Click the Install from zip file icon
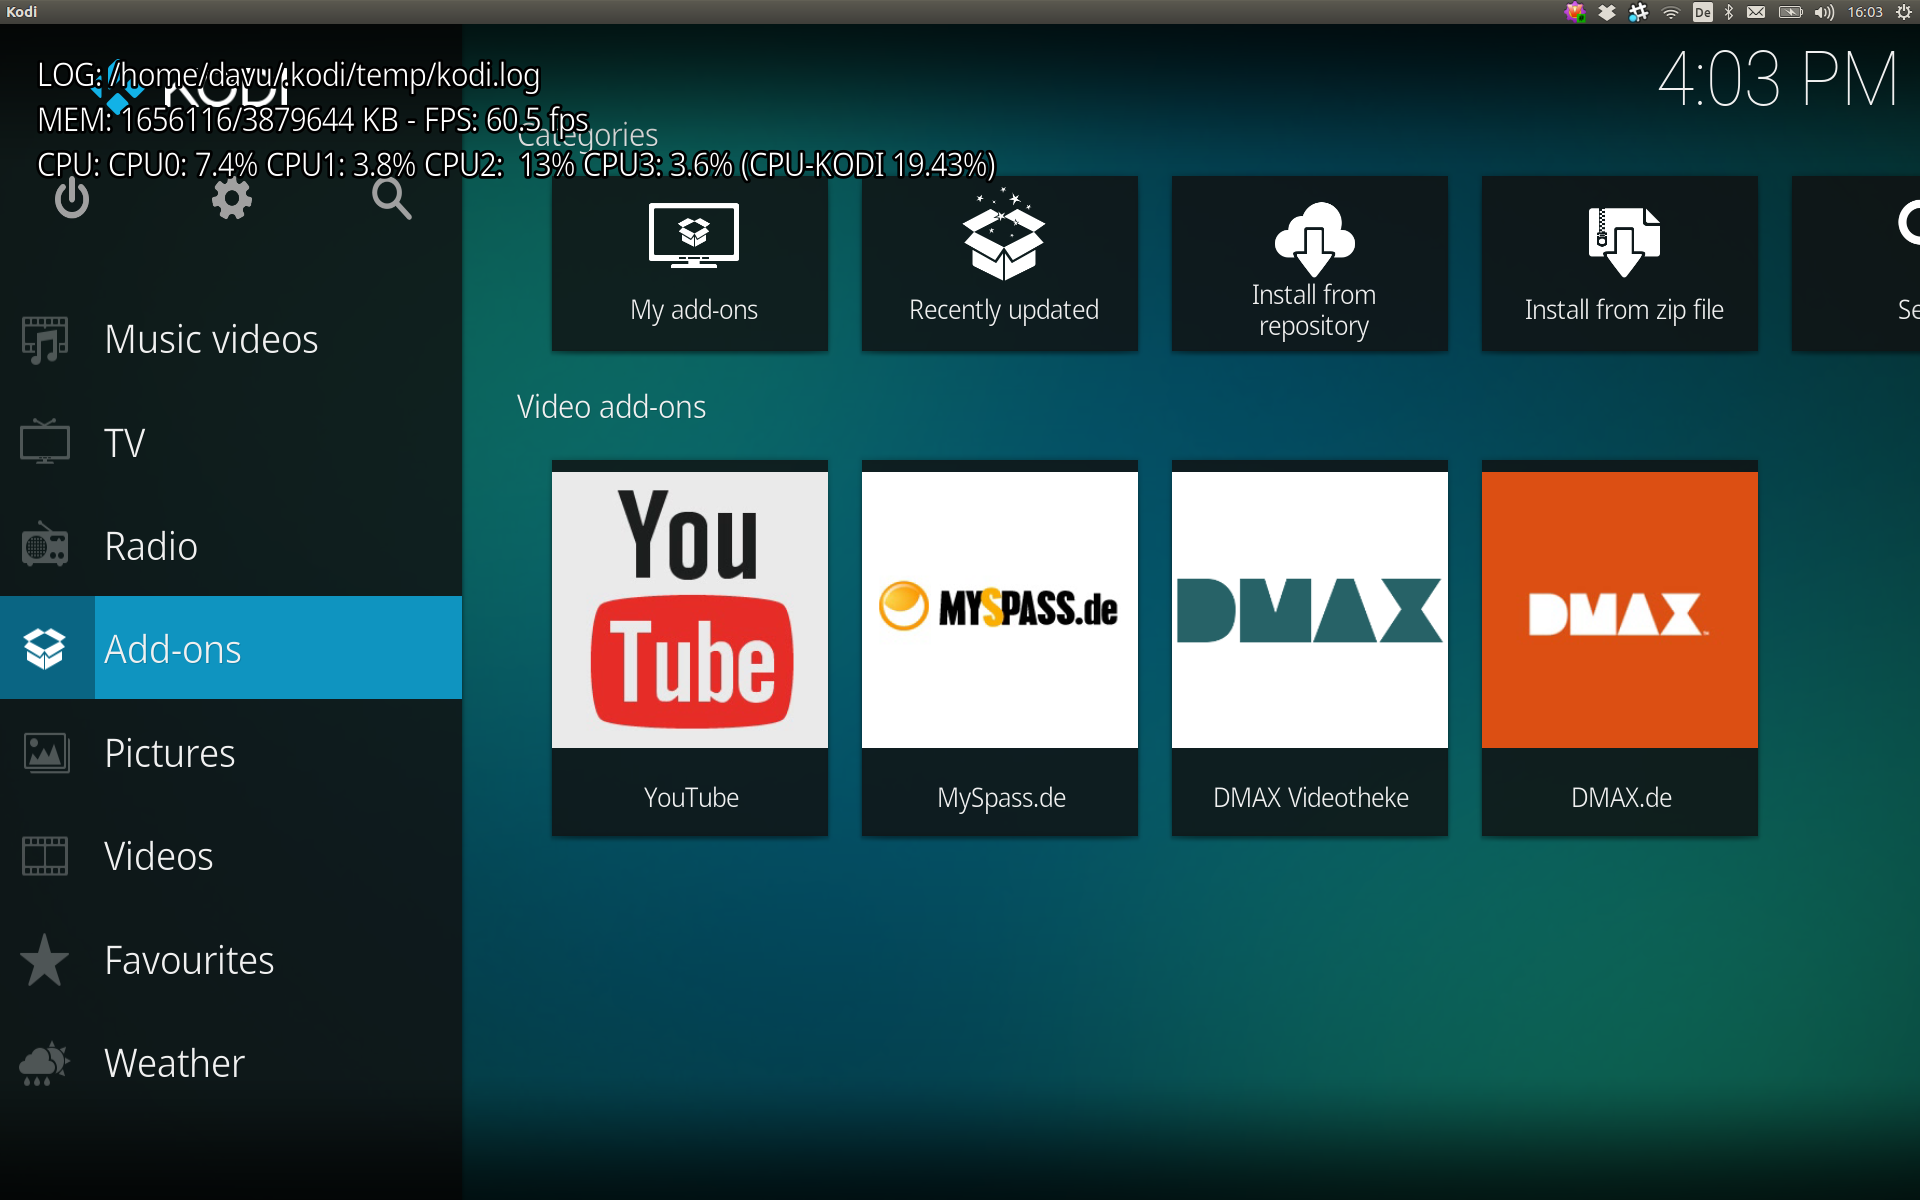Viewport: 1920px width, 1200px height. (x=1624, y=241)
